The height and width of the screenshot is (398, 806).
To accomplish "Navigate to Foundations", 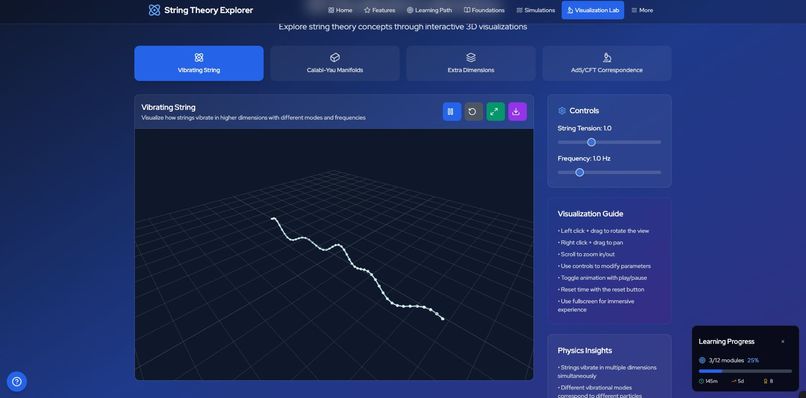I will point(484,10).
